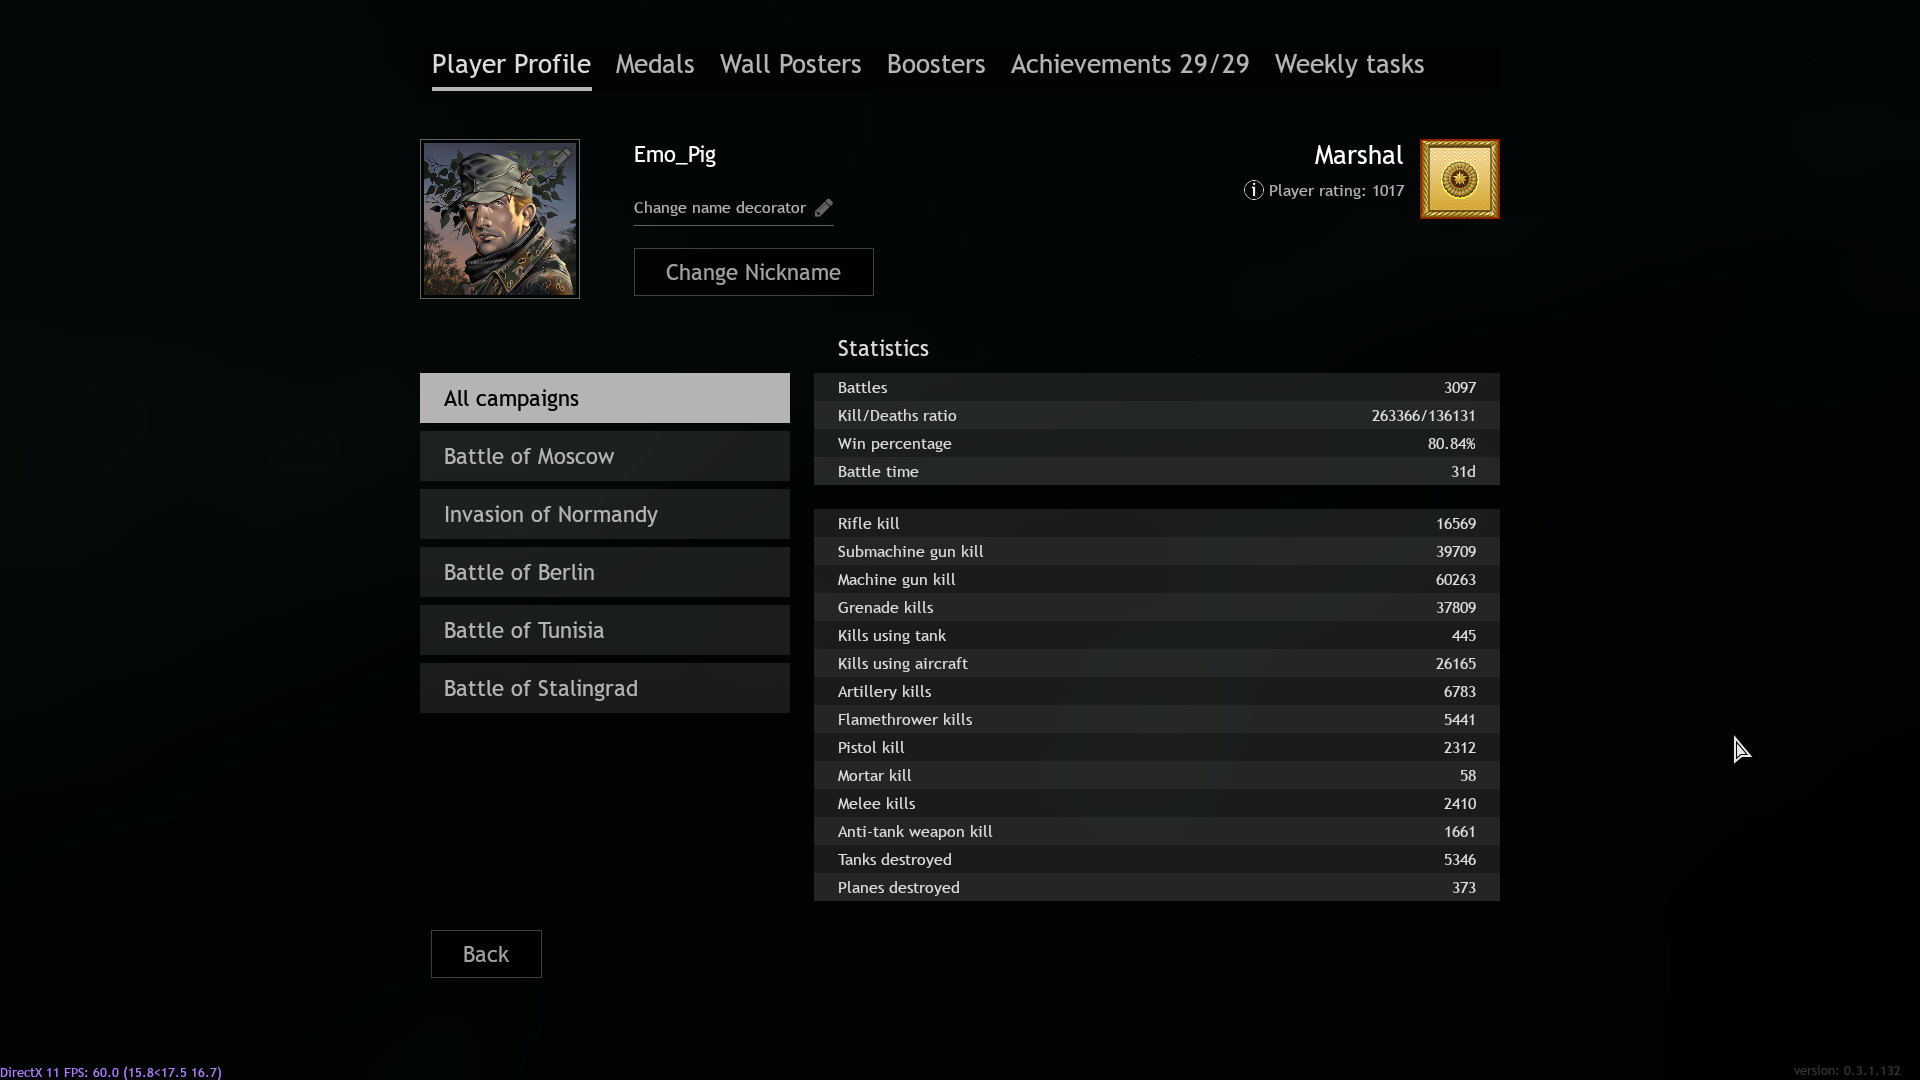Choose the Battle of Berlin campaign

(605, 572)
